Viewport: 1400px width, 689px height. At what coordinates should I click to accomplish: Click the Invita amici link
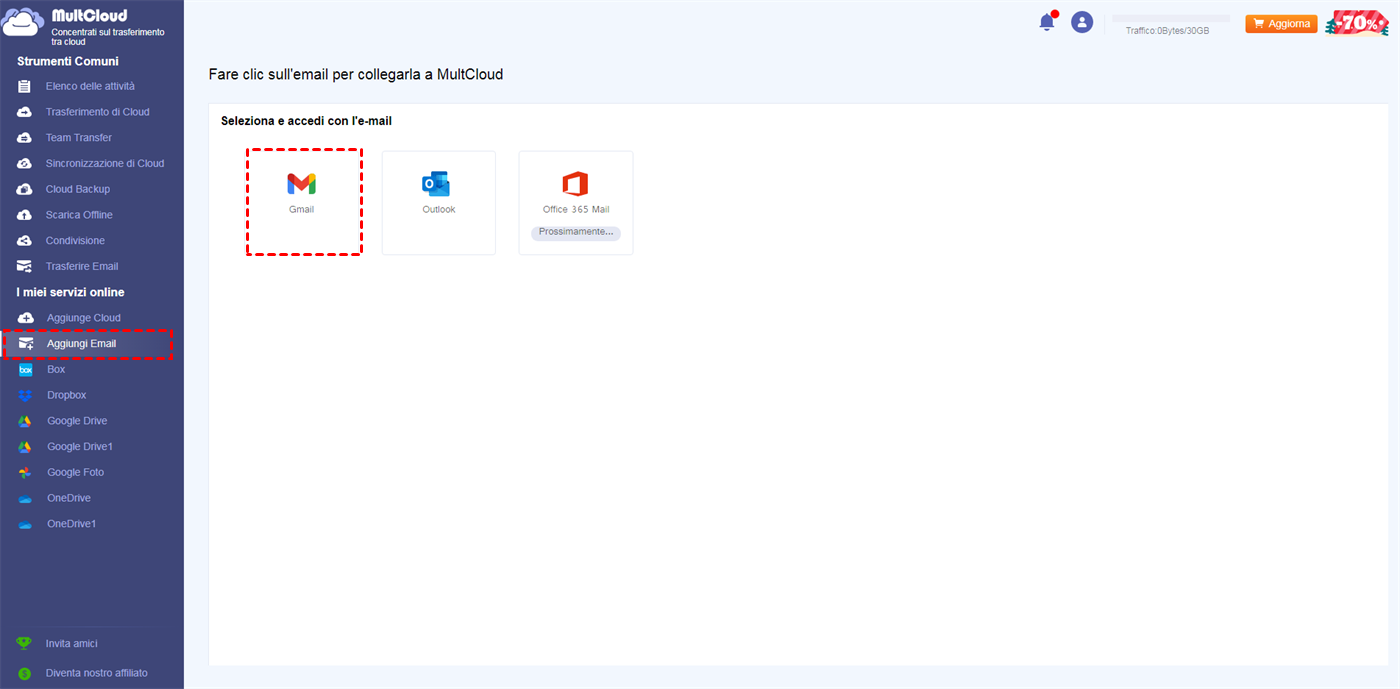click(72, 644)
